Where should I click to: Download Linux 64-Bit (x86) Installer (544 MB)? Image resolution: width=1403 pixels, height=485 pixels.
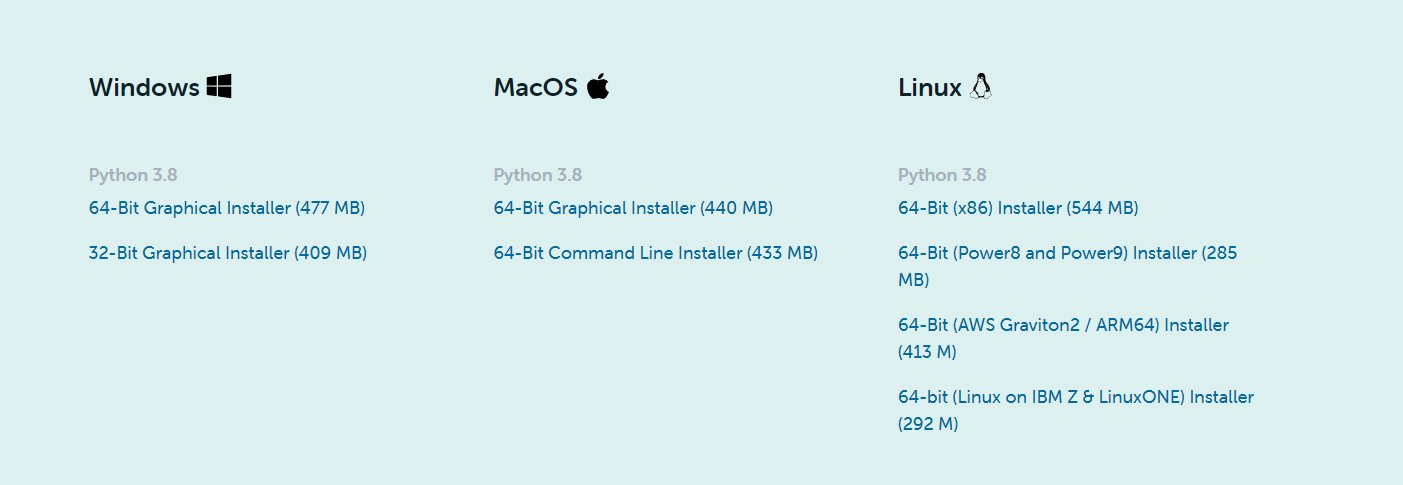pyautogui.click(x=1018, y=208)
